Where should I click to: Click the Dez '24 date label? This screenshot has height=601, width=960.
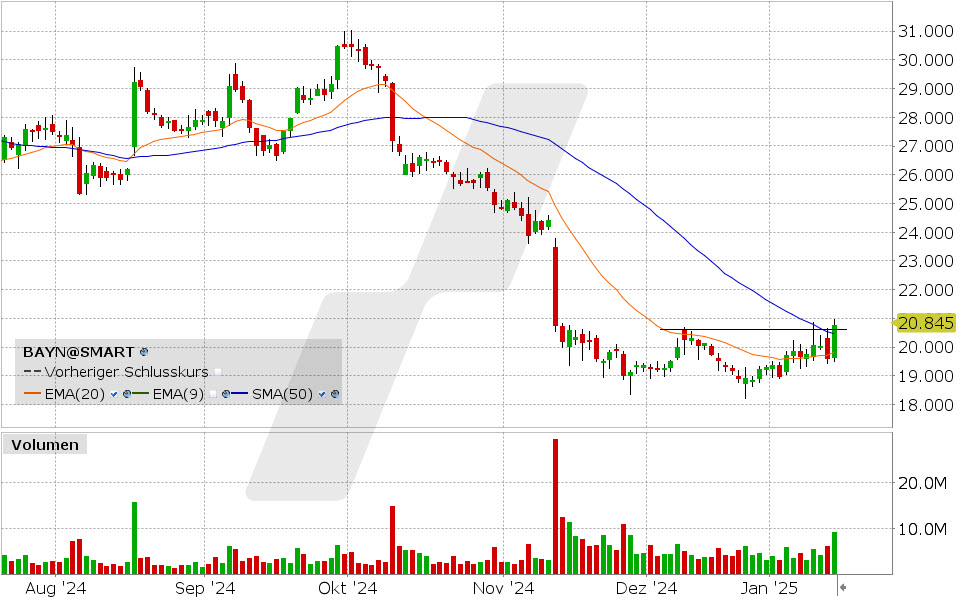tap(646, 589)
